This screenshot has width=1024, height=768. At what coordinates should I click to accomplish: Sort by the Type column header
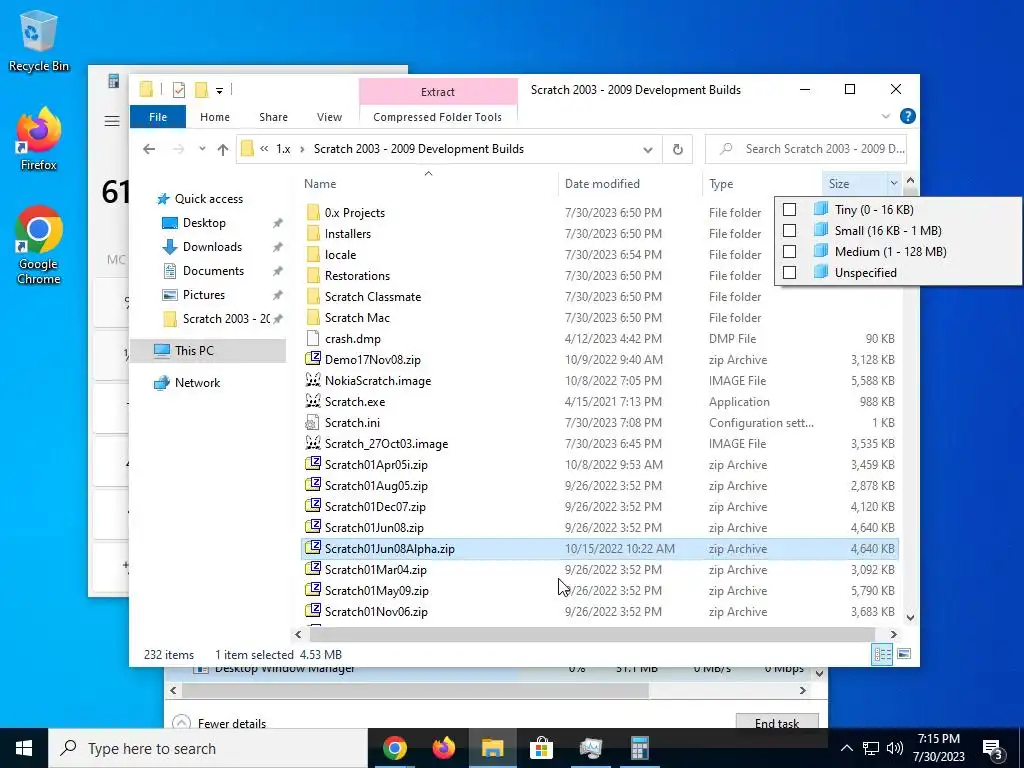tap(761, 184)
